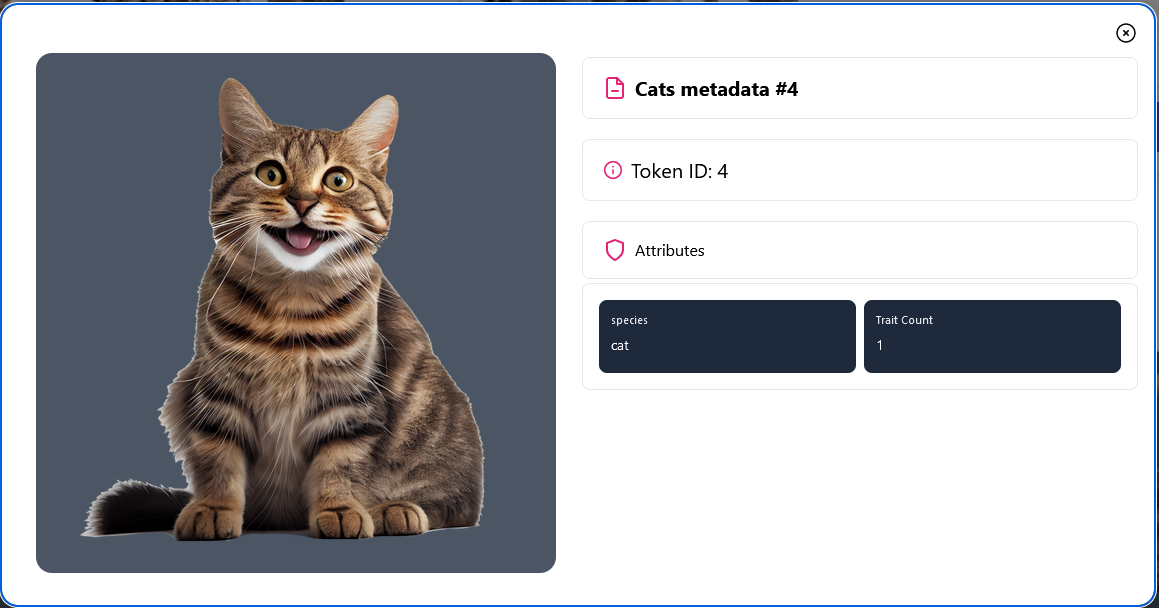Click the pink document icon beside the title

click(614, 89)
